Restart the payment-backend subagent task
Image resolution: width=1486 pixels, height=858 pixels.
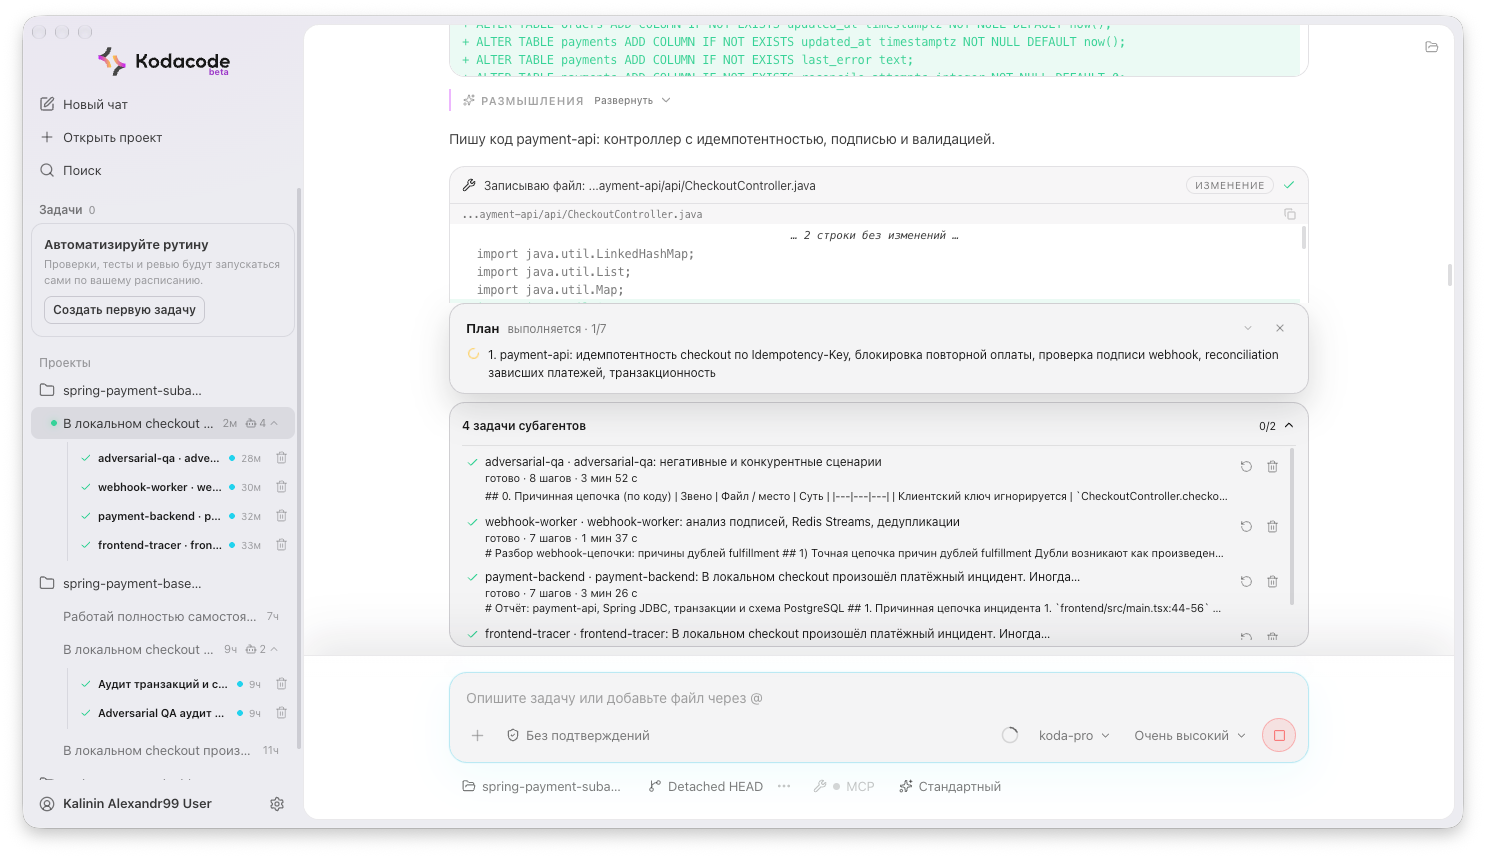point(1246,582)
